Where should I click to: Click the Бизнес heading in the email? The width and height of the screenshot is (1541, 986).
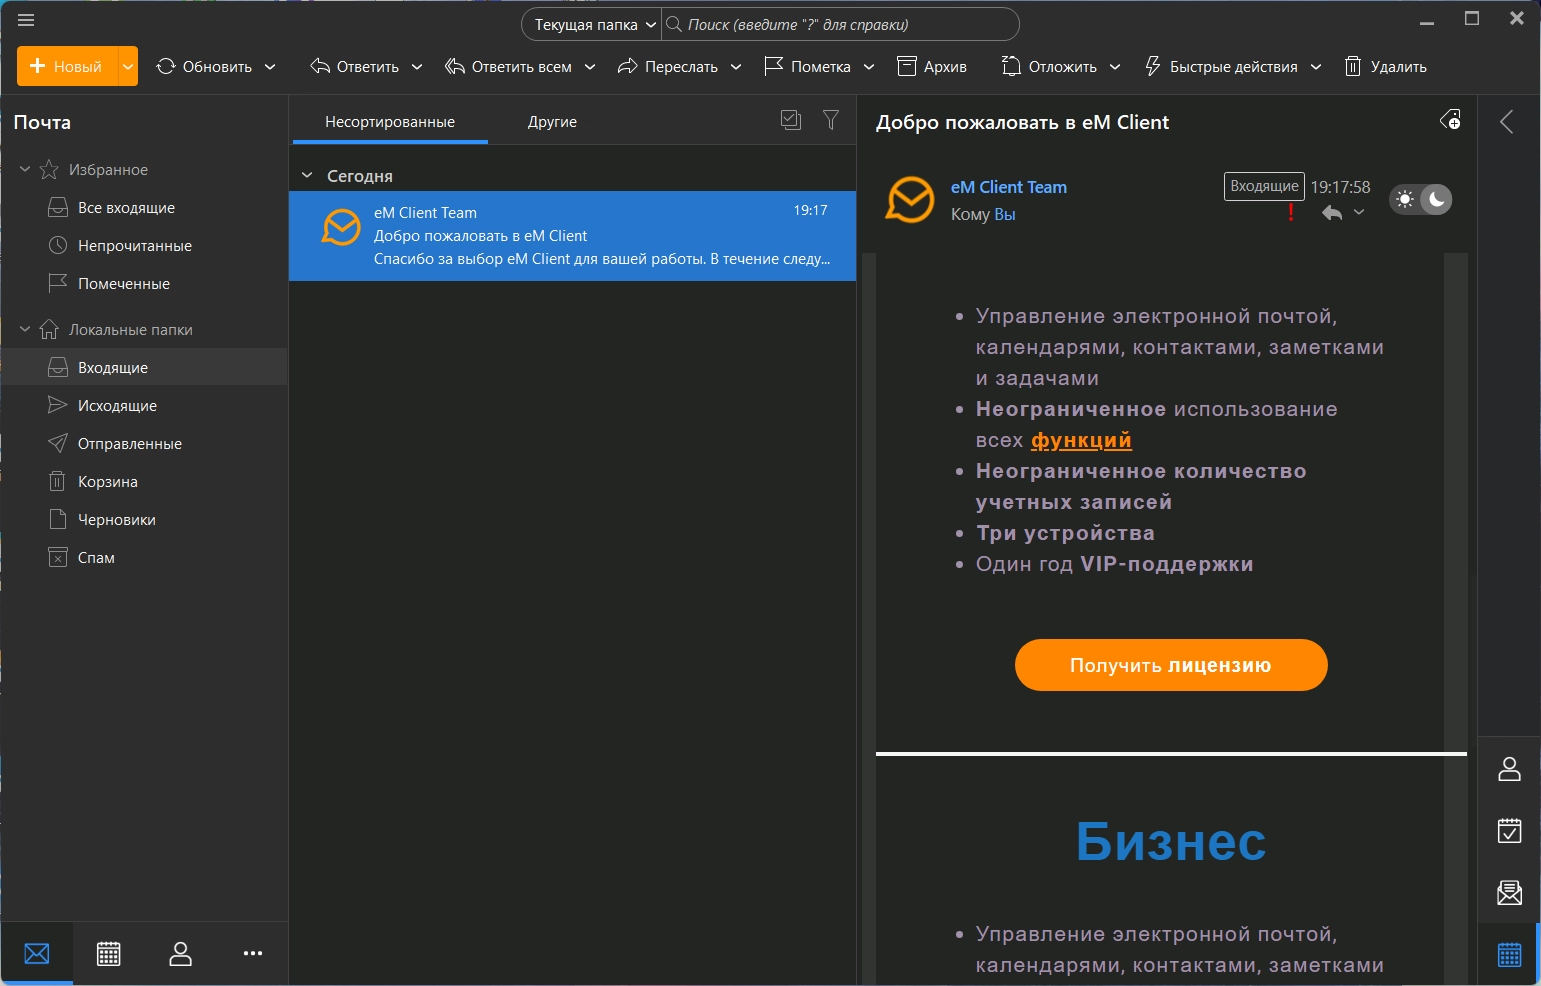[x=1171, y=841]
